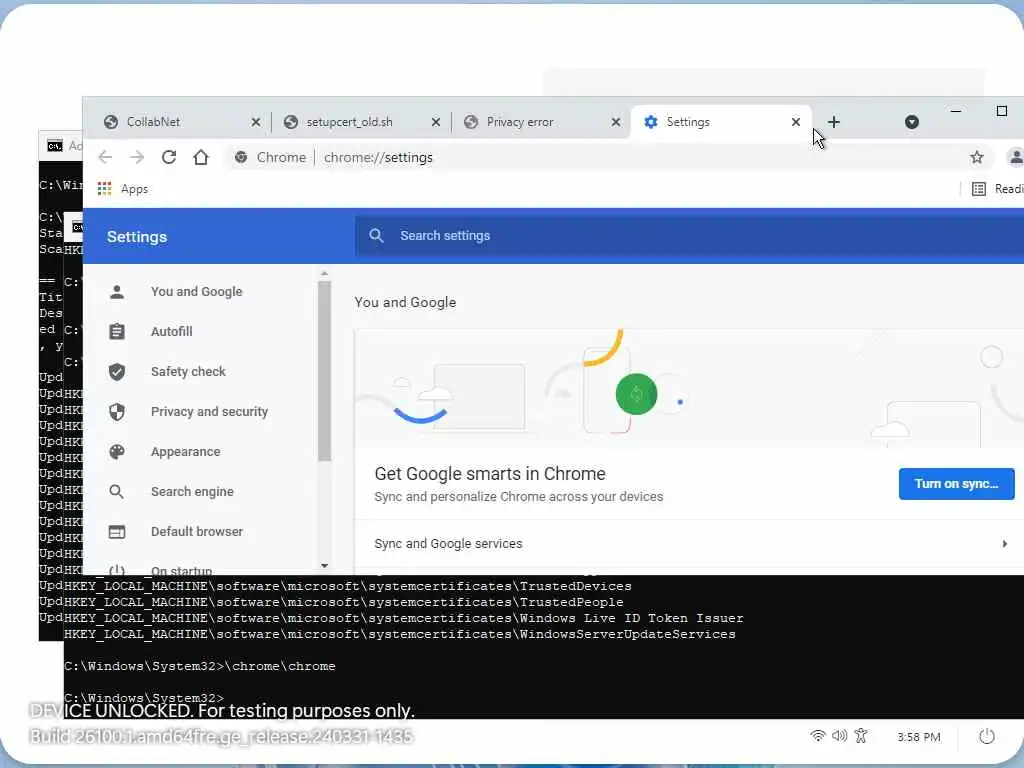
Task: Open Appearance settings section
Action: point(185,452)
